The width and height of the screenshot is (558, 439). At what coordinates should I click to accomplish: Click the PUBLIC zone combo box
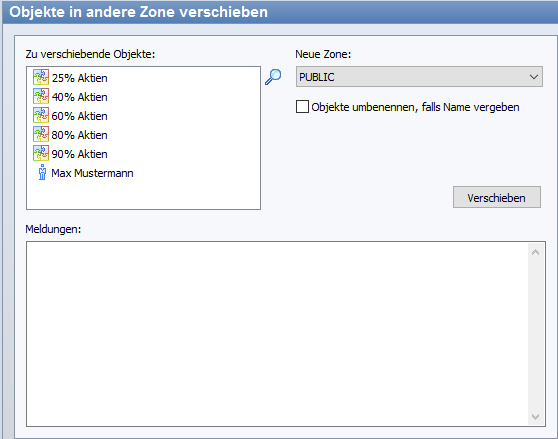419,76
